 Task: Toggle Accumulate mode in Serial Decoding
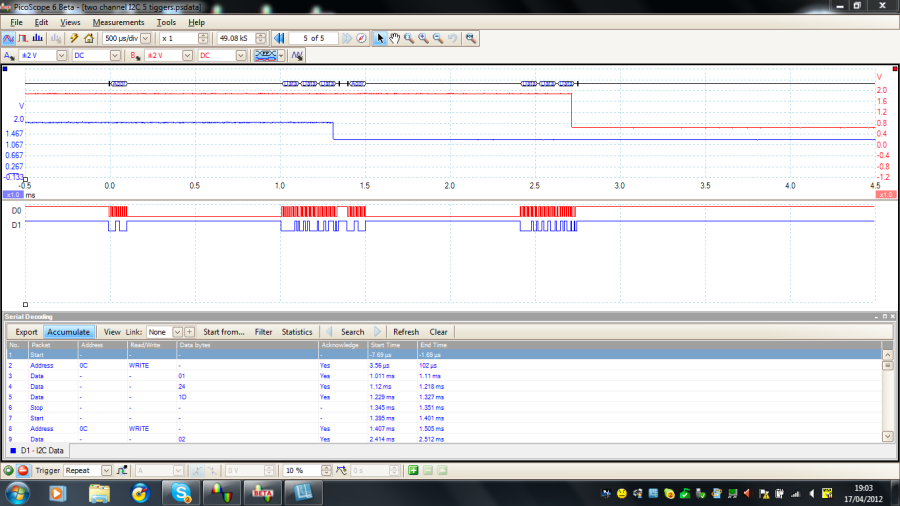[x=69, y=332]
